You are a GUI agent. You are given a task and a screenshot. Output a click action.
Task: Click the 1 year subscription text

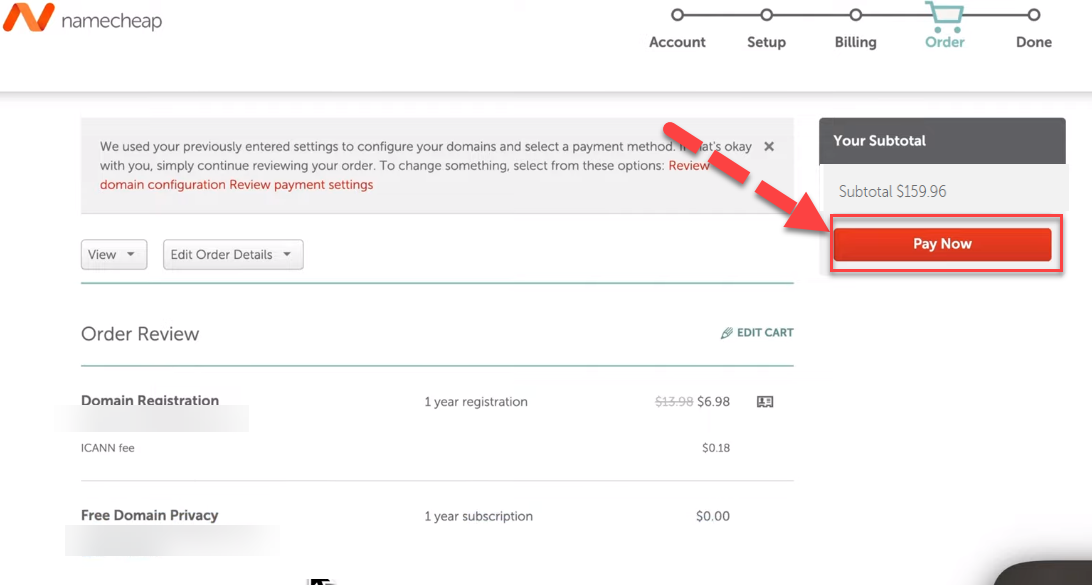478,517
